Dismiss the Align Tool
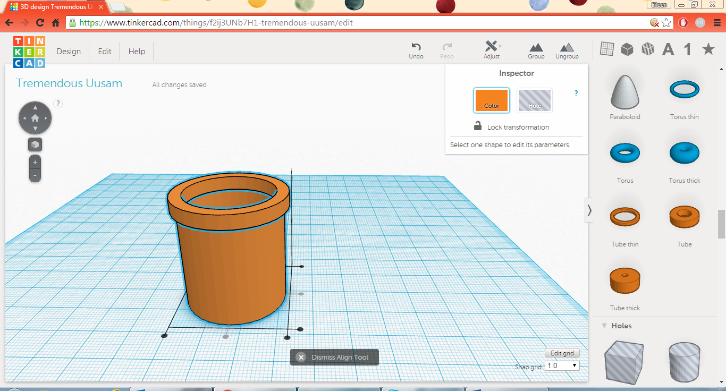This screenshot has width=726, height=391. tap(334, 357)
